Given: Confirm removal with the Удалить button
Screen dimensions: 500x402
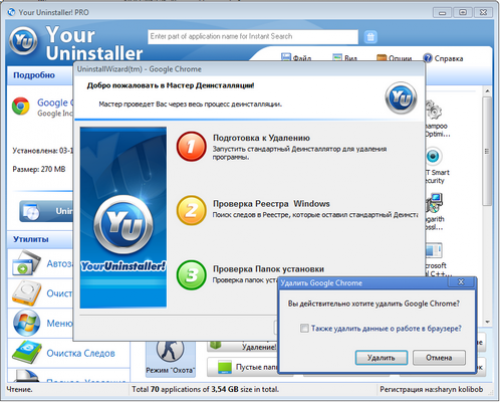Looking at the screenshot, I should click(381, 358).
